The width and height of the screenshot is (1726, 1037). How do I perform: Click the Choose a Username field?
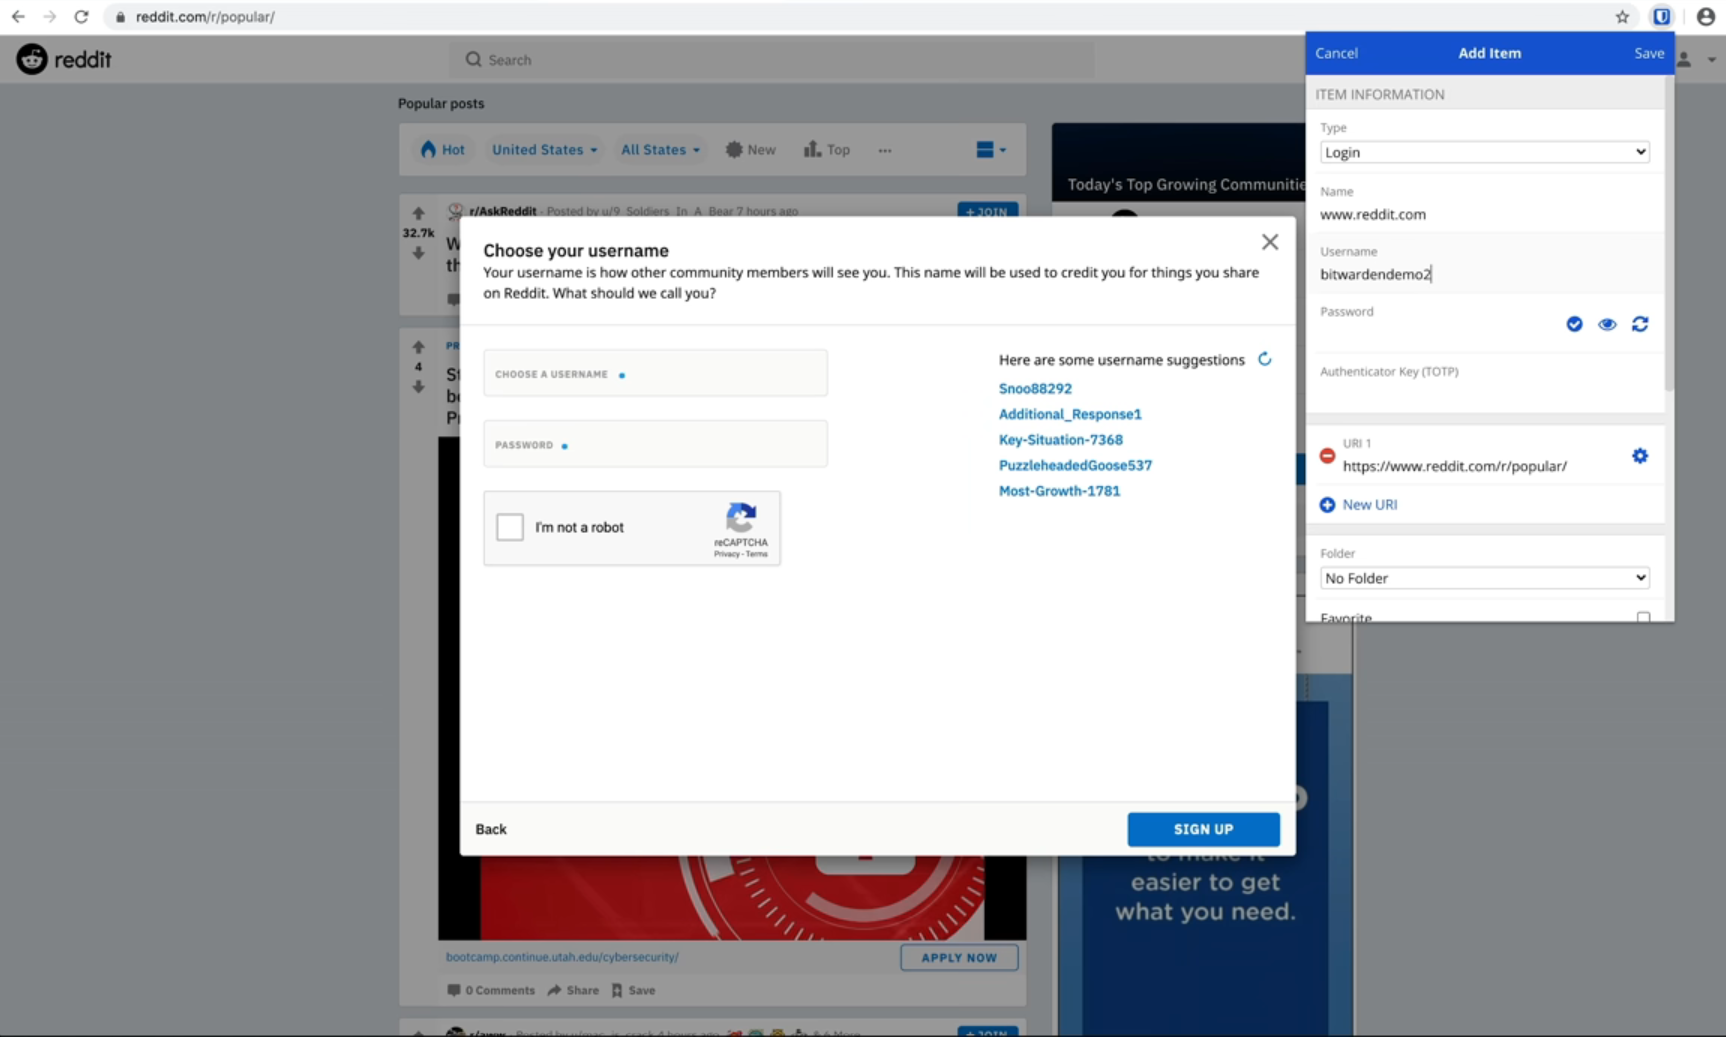pos(655,373)
